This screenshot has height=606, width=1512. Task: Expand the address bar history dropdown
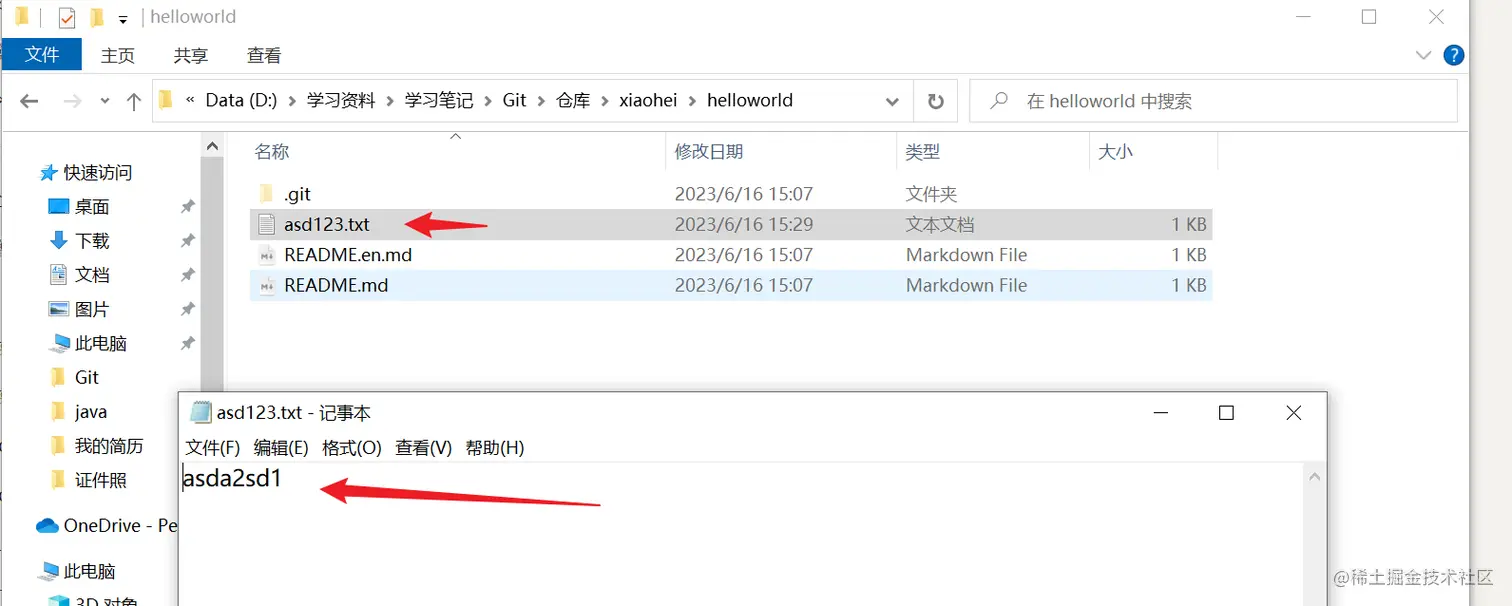tap(892, 101)
